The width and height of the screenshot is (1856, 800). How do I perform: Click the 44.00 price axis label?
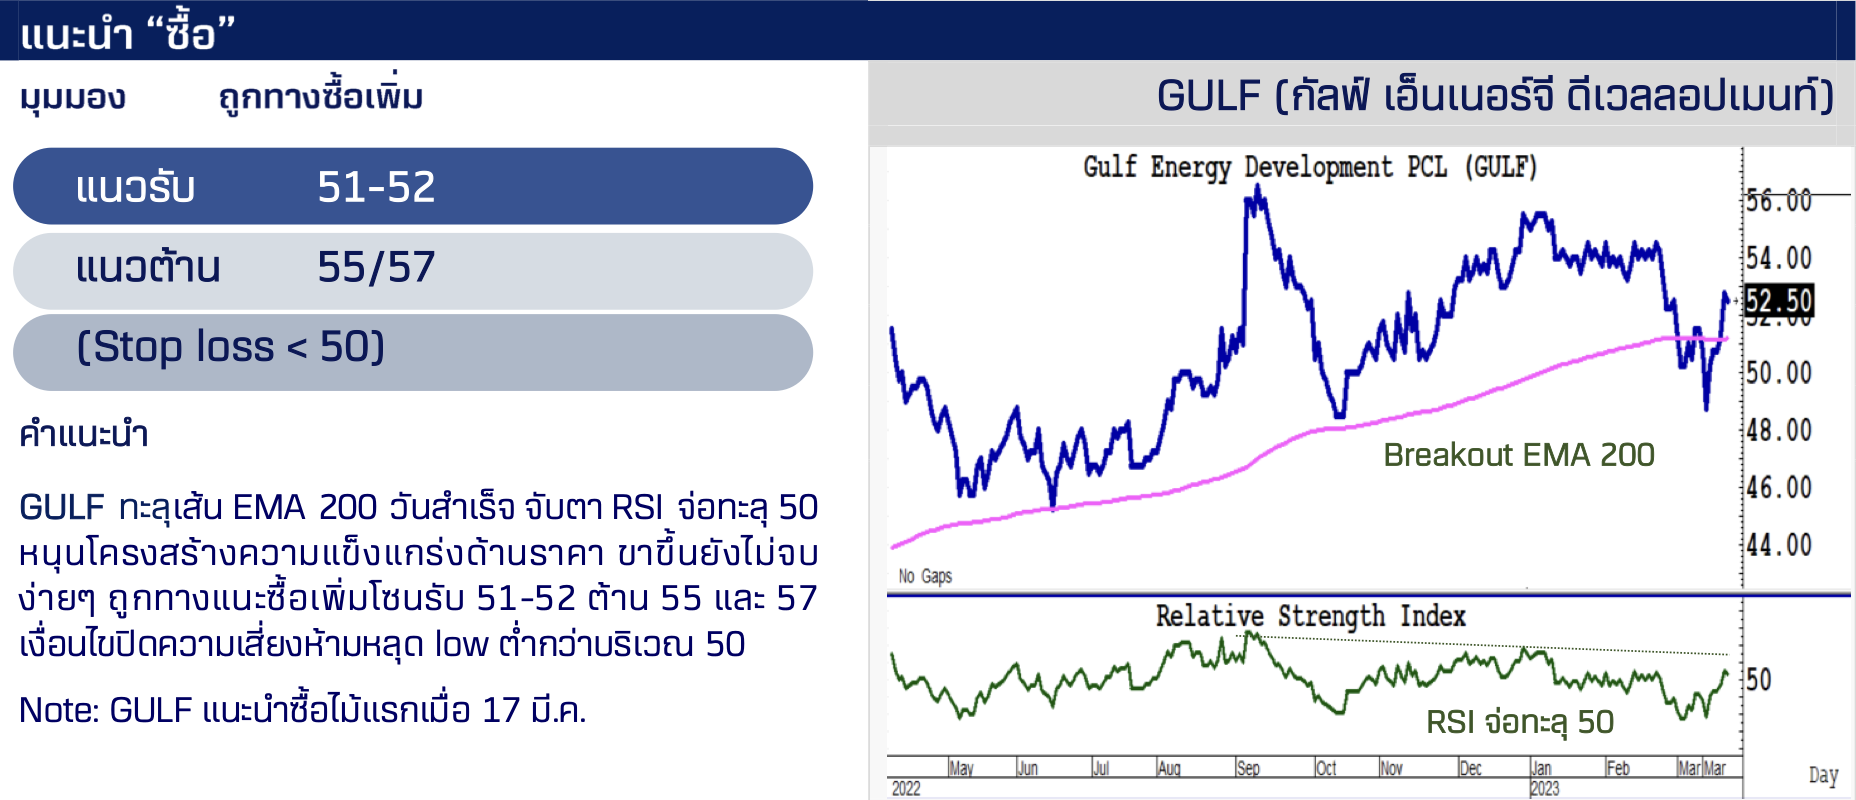pos(1779,545)
